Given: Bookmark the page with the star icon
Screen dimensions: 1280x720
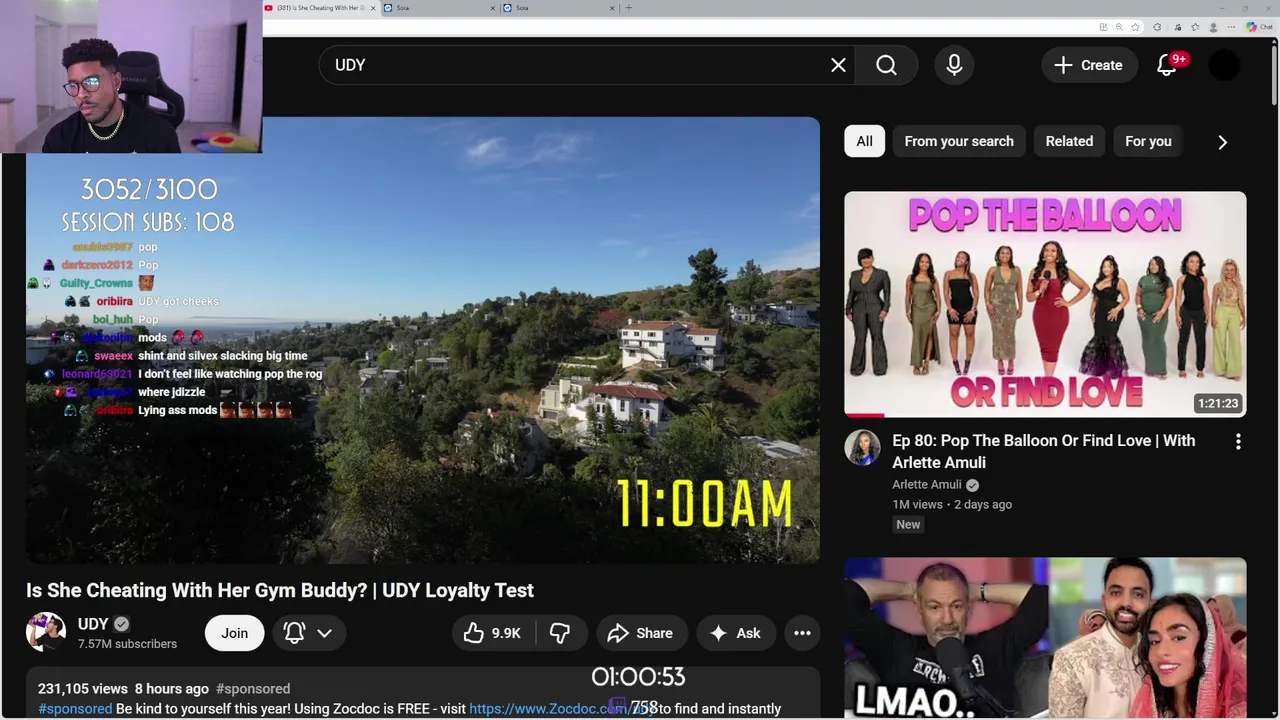Looking at the screenshot, I should tap(1135, 27).
